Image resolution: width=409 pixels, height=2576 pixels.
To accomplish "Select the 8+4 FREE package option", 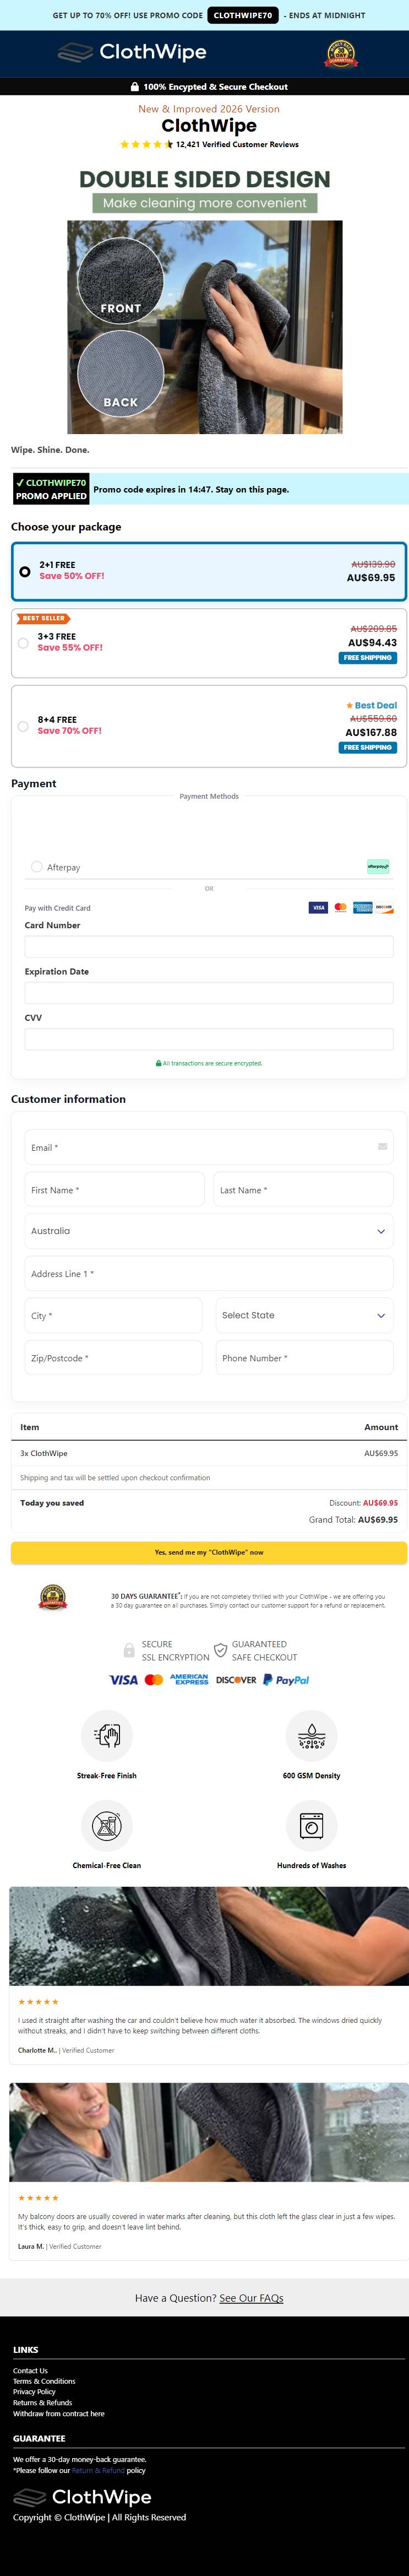I will 209,726.
